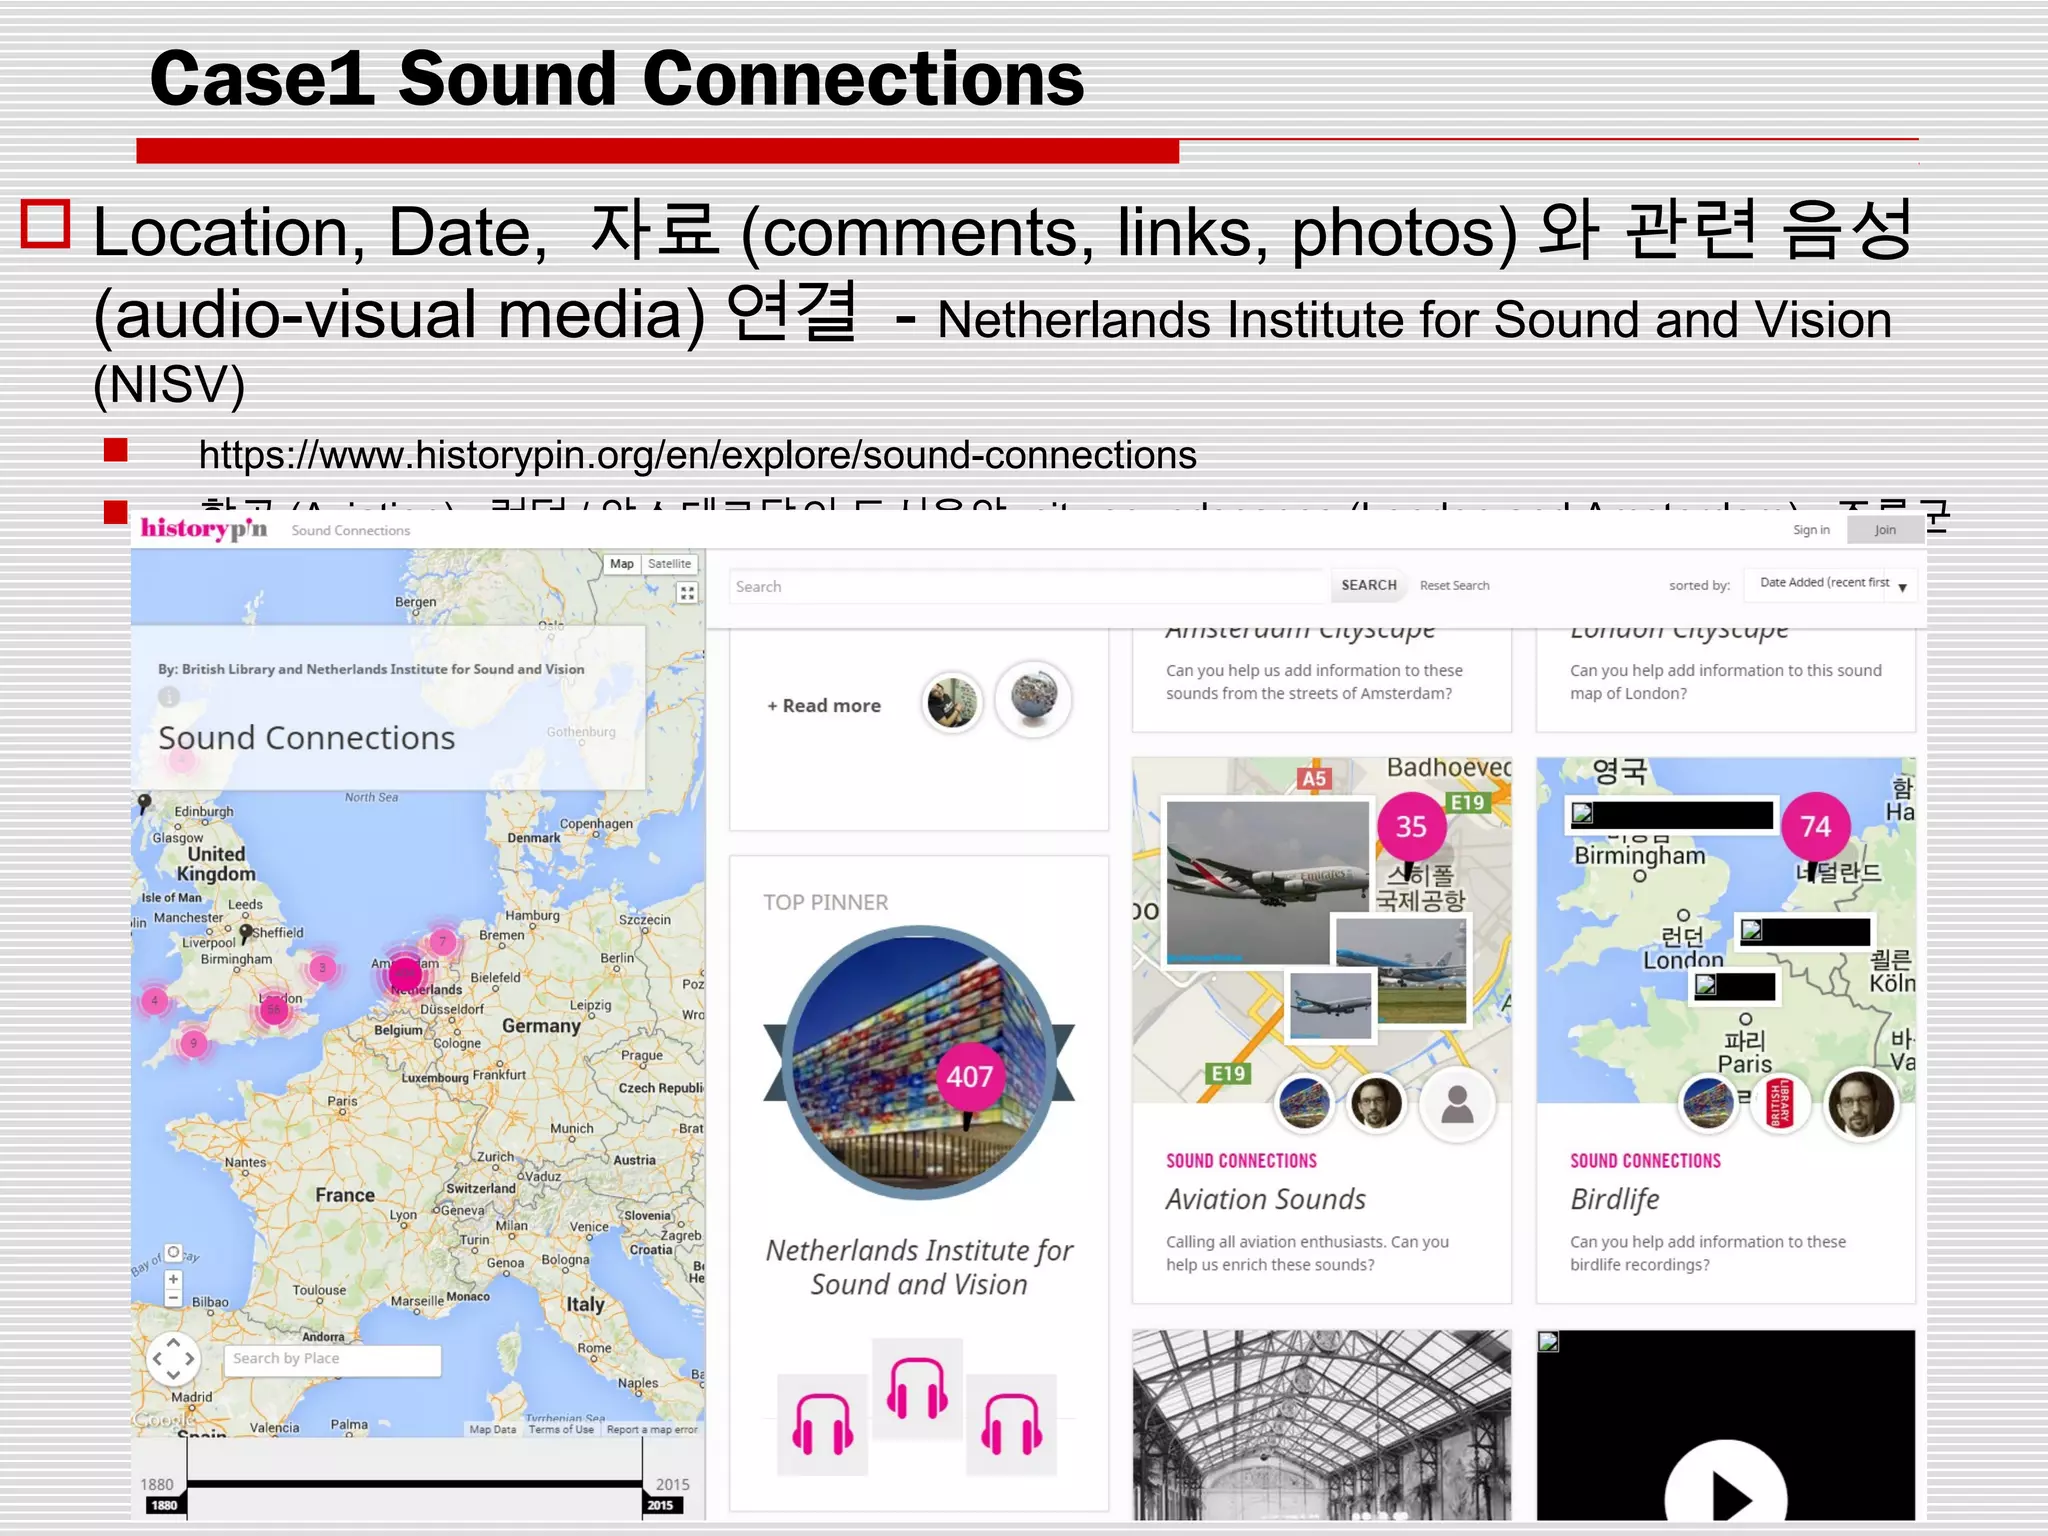Open the Sound Connections header link
This screenshot has width=2048, height=1536.
point(351,531)
